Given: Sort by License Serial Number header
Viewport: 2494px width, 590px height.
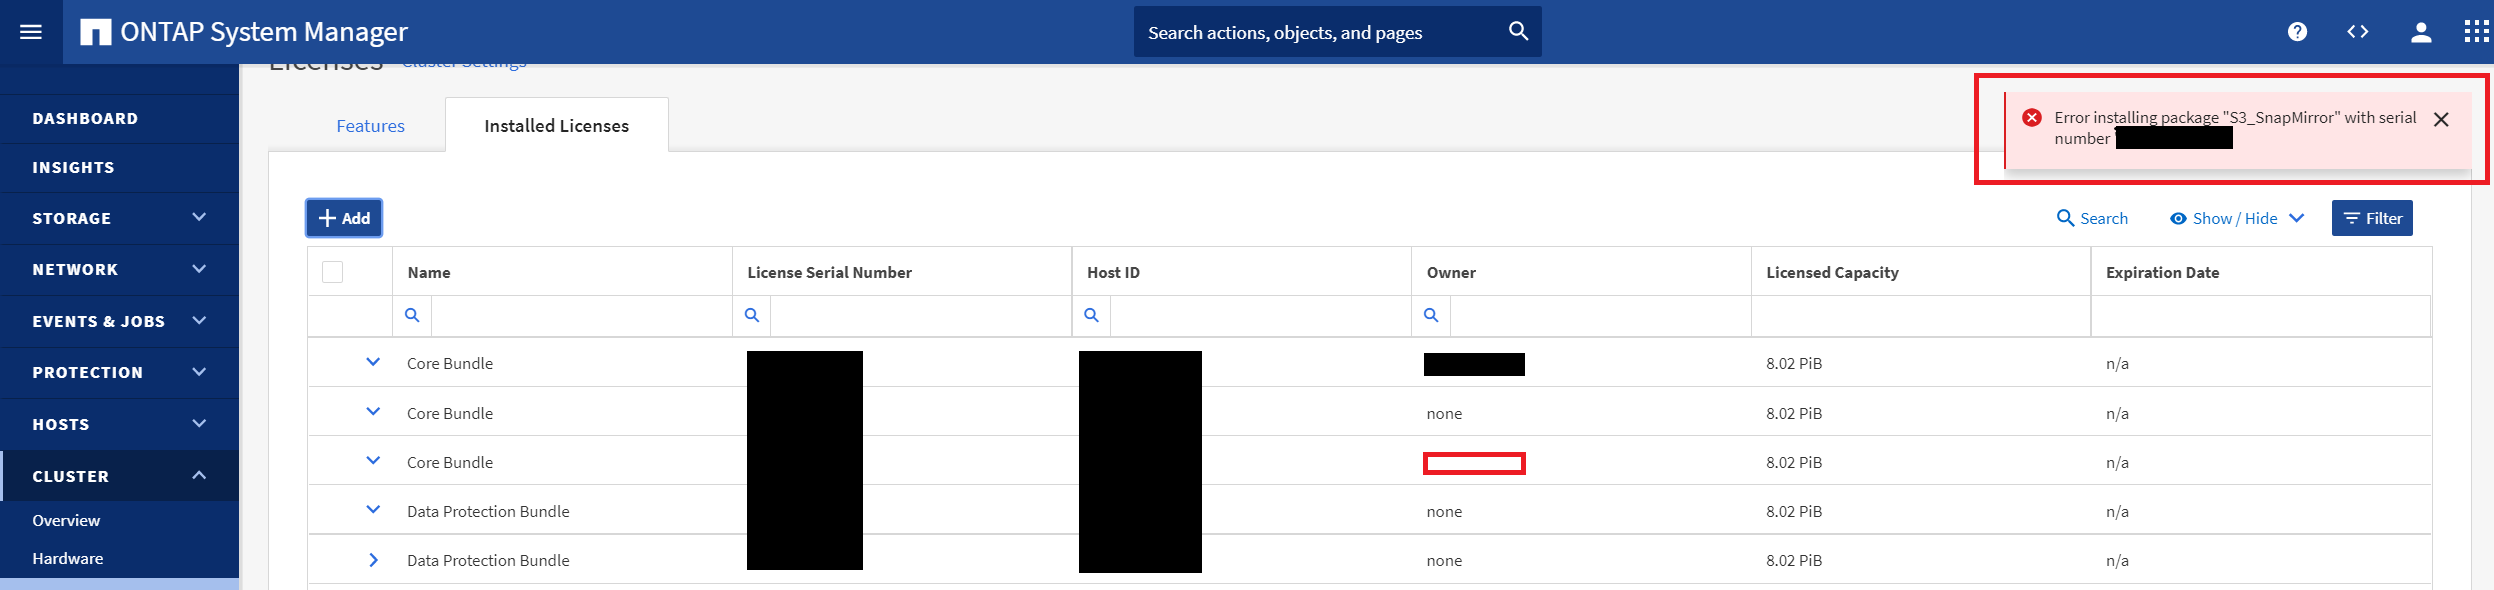Looking at the screenshot, I should click(x=829, y=272).
